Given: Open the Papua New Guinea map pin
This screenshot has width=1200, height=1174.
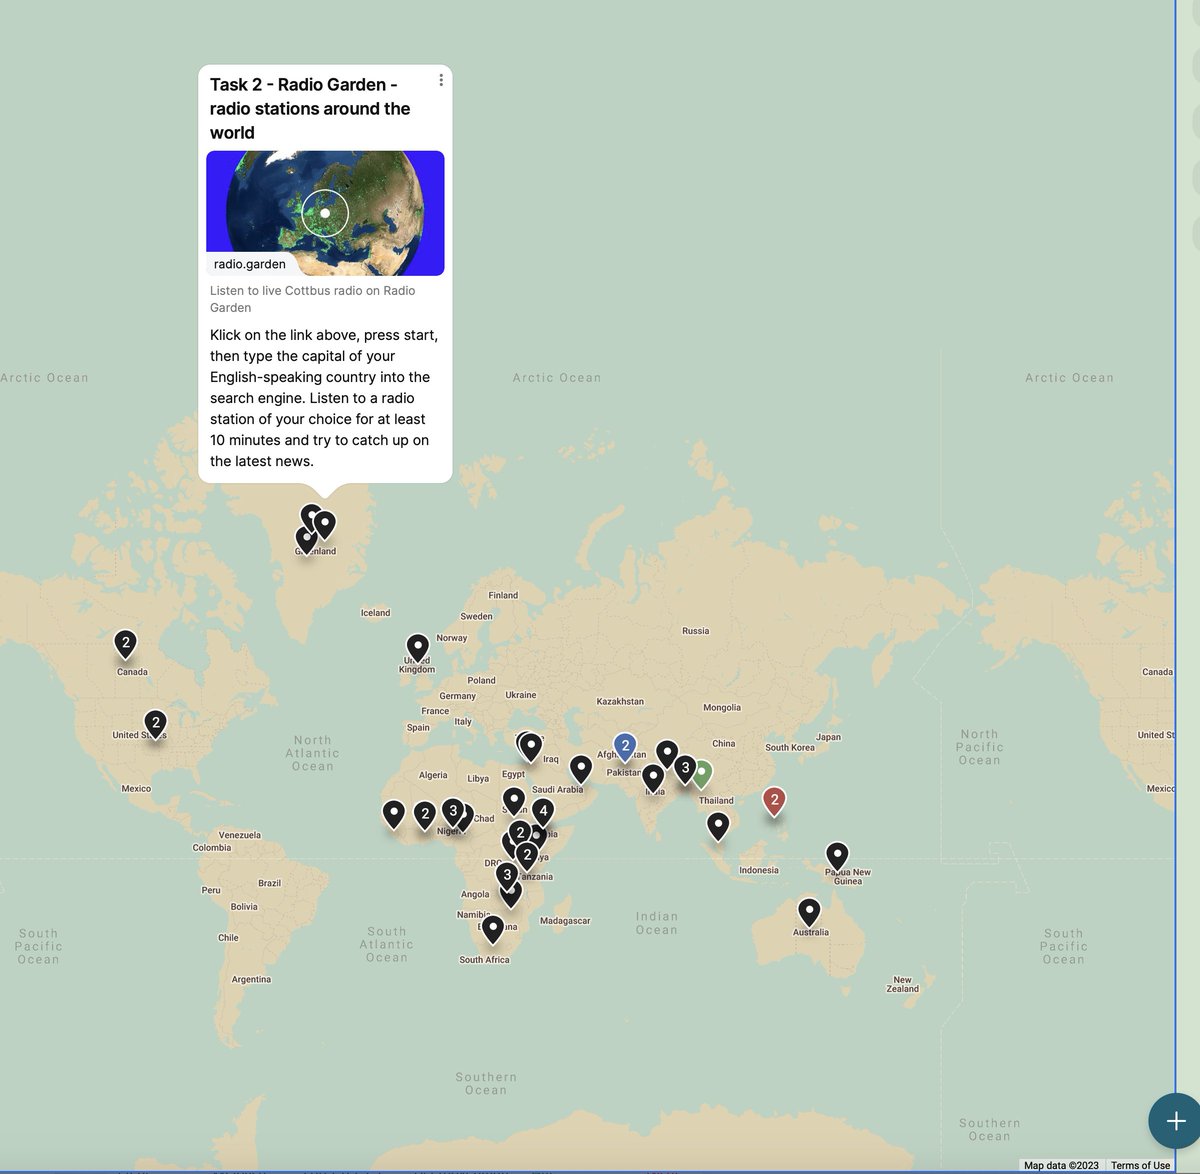Looking at the screenshot, I should pos(837,857).
